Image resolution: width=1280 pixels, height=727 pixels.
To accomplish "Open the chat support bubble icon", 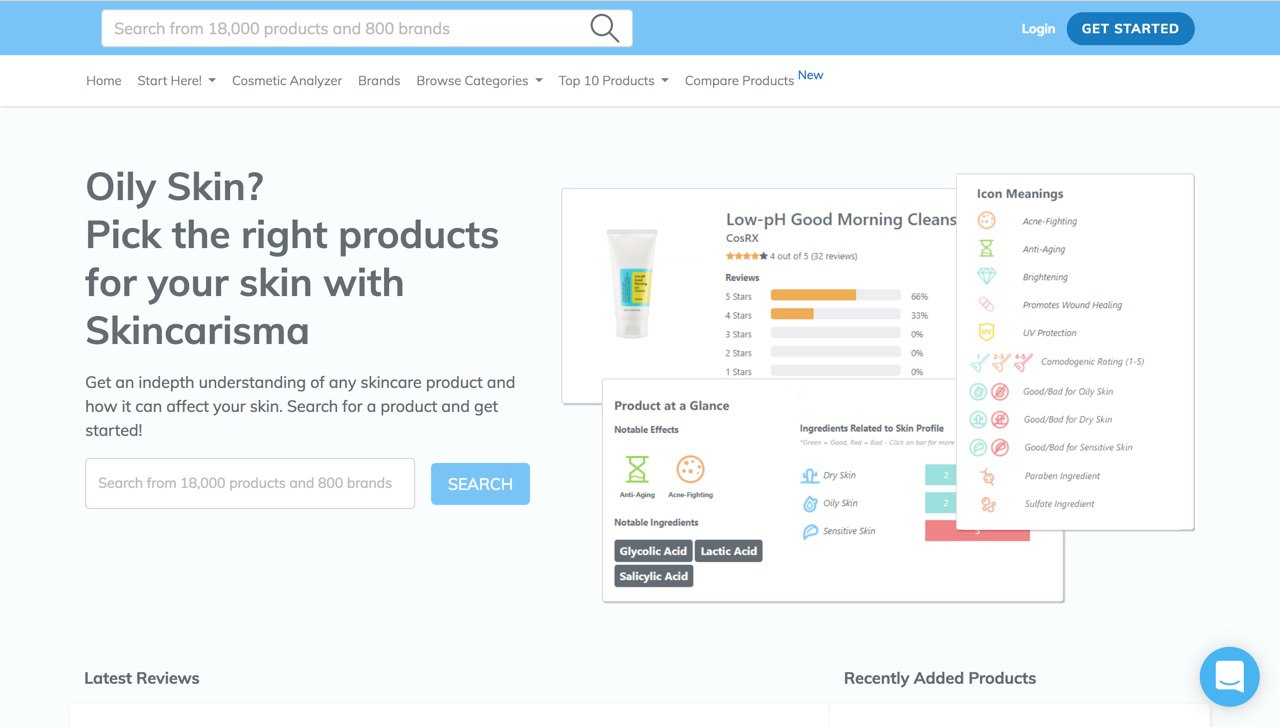I will point(1229,677).
